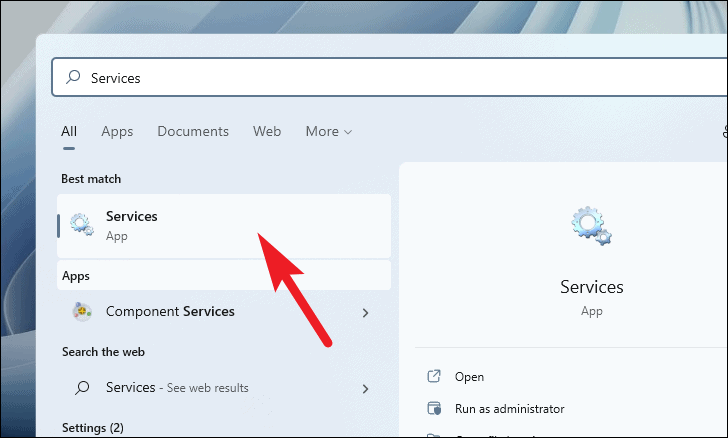The width and height of the screenshot is (728, 438).
Task: Expand Component Services details chevron
Action: (365, 313)
